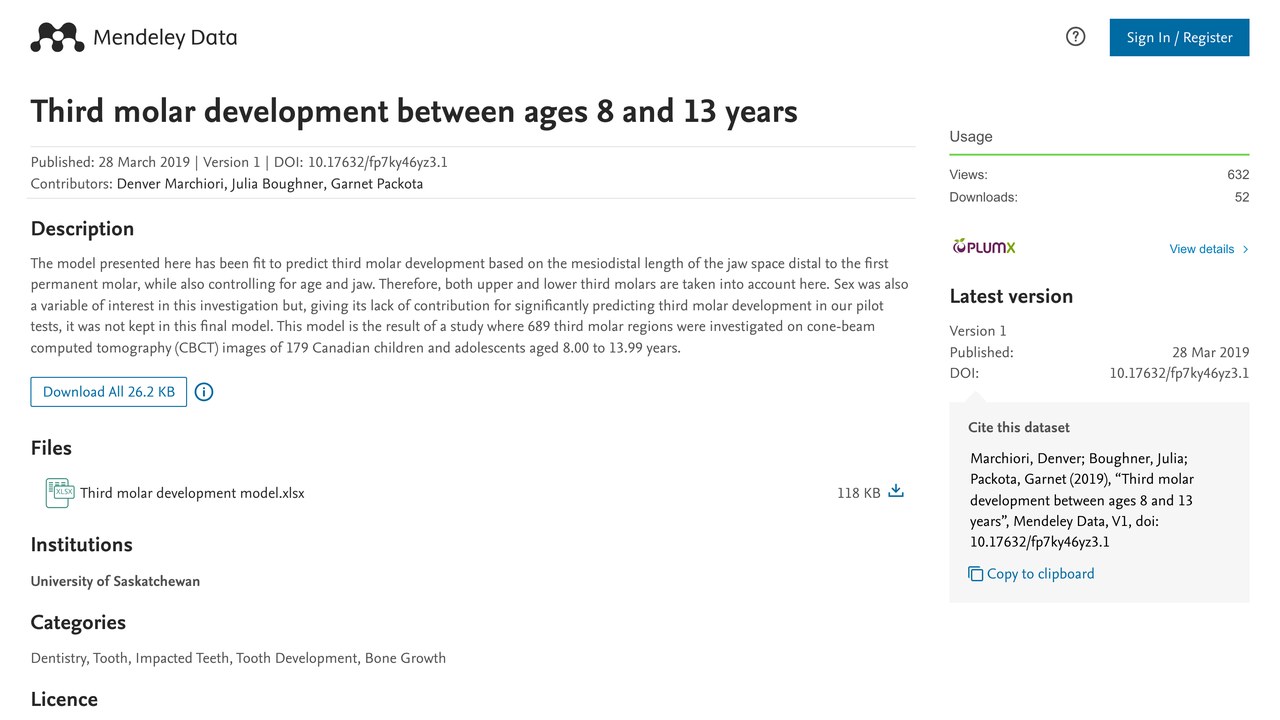Click the University of Saskatchewan institution
The image size is (1280, 720).
[115, 581]
